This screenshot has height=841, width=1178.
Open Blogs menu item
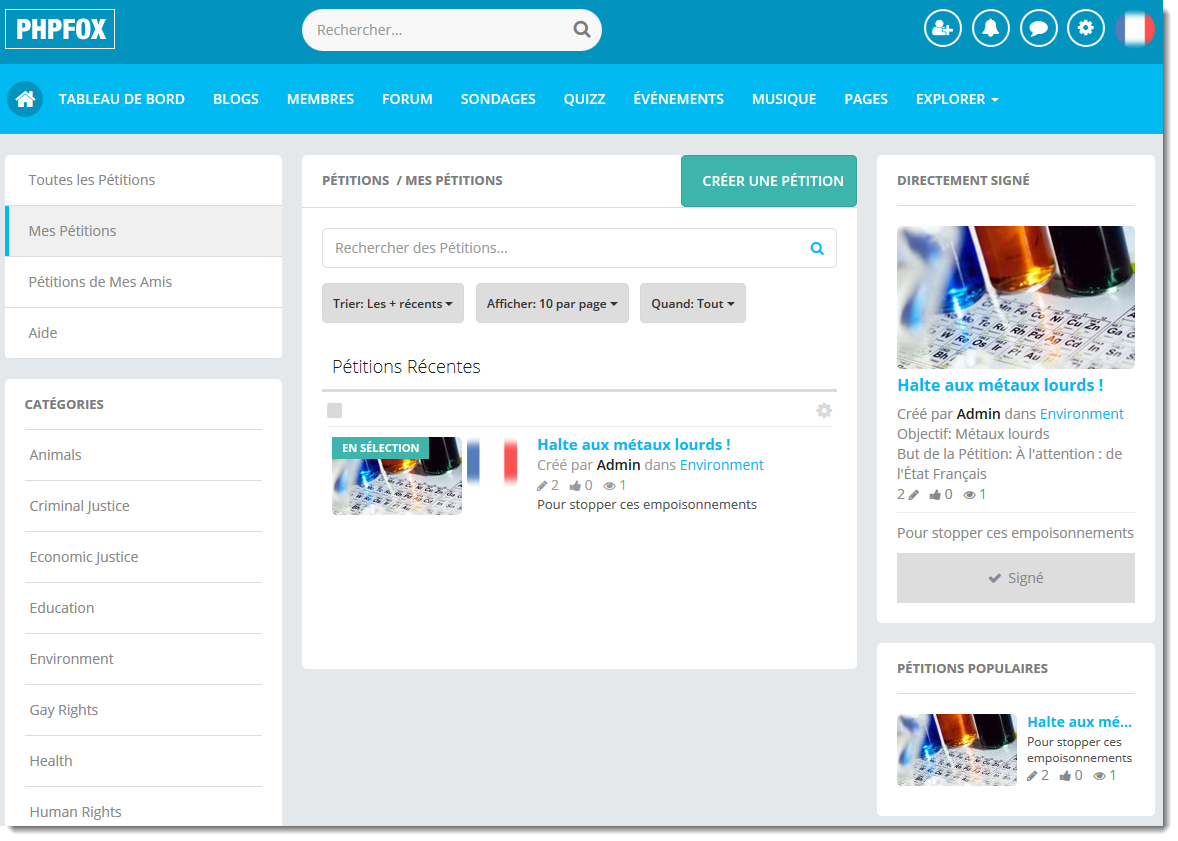(236, 99)
